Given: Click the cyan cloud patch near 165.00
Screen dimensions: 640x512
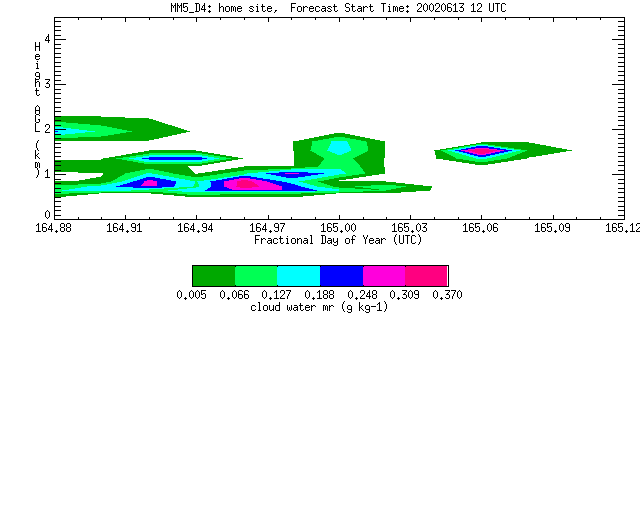Looking at the screenshot, I should click(x=339, y=147).
